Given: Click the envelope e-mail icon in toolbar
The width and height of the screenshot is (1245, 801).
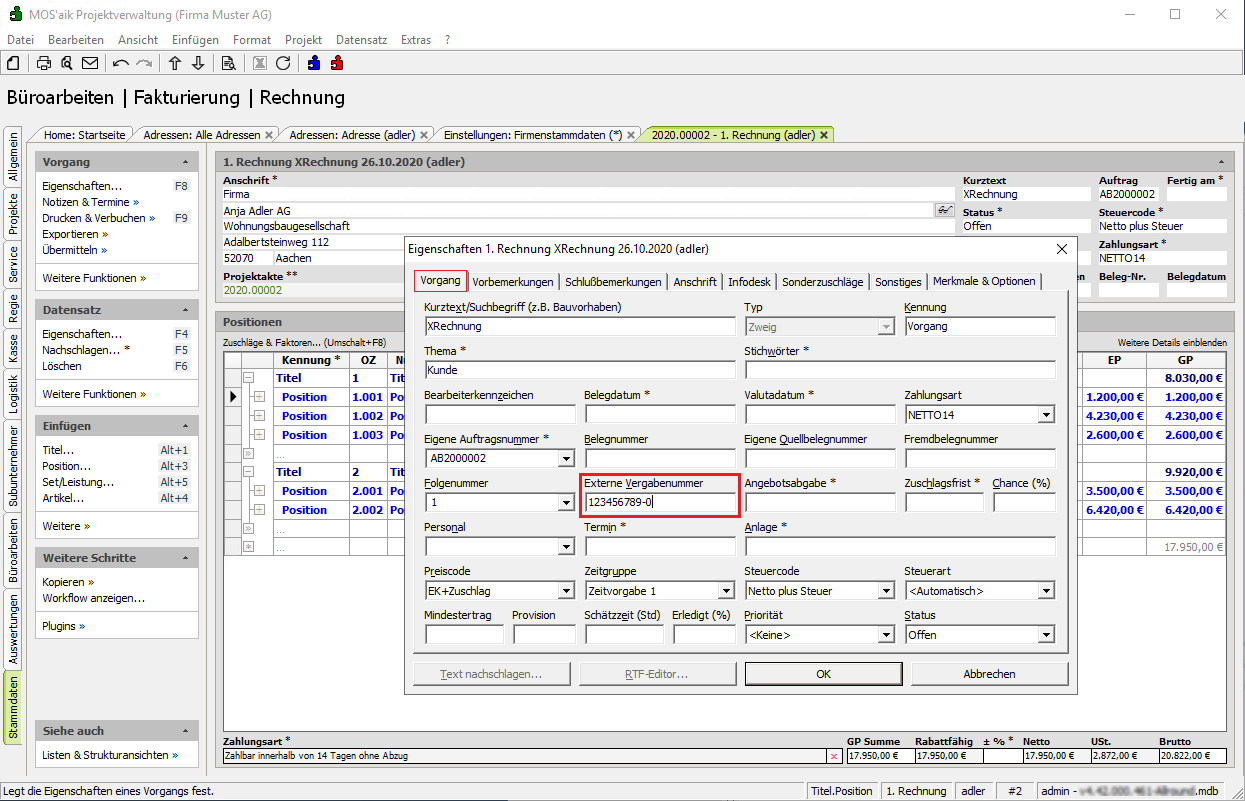Looking at the screenshot, I should [90, 63].
